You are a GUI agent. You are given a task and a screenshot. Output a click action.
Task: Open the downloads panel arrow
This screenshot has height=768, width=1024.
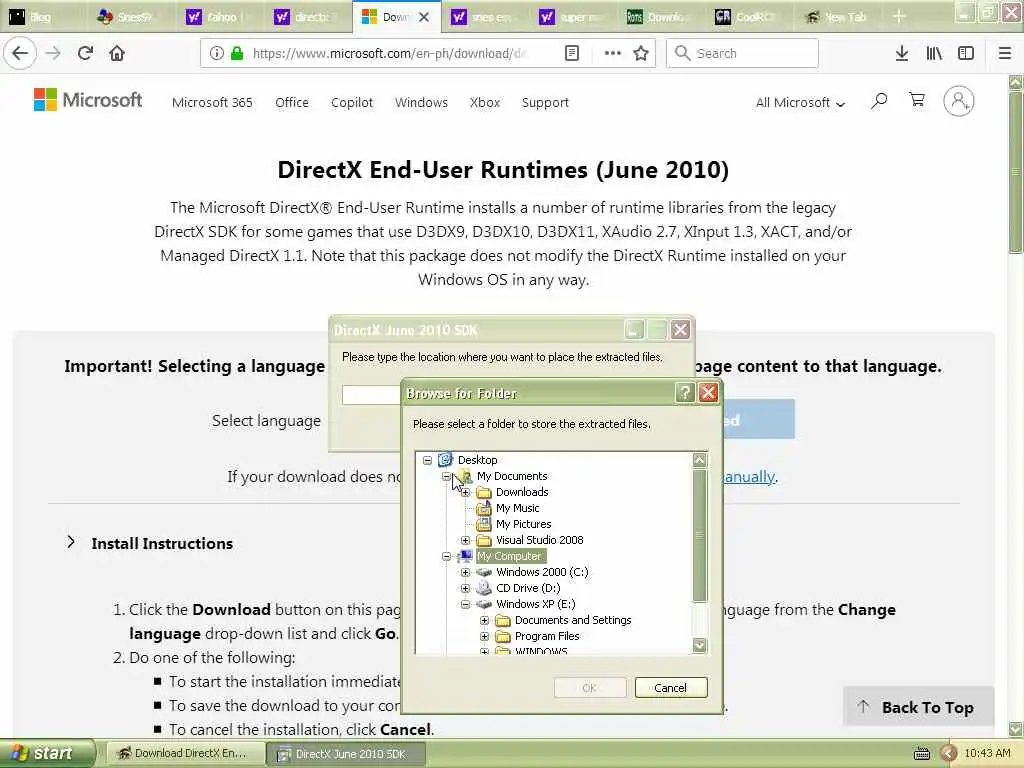point(902,53)
